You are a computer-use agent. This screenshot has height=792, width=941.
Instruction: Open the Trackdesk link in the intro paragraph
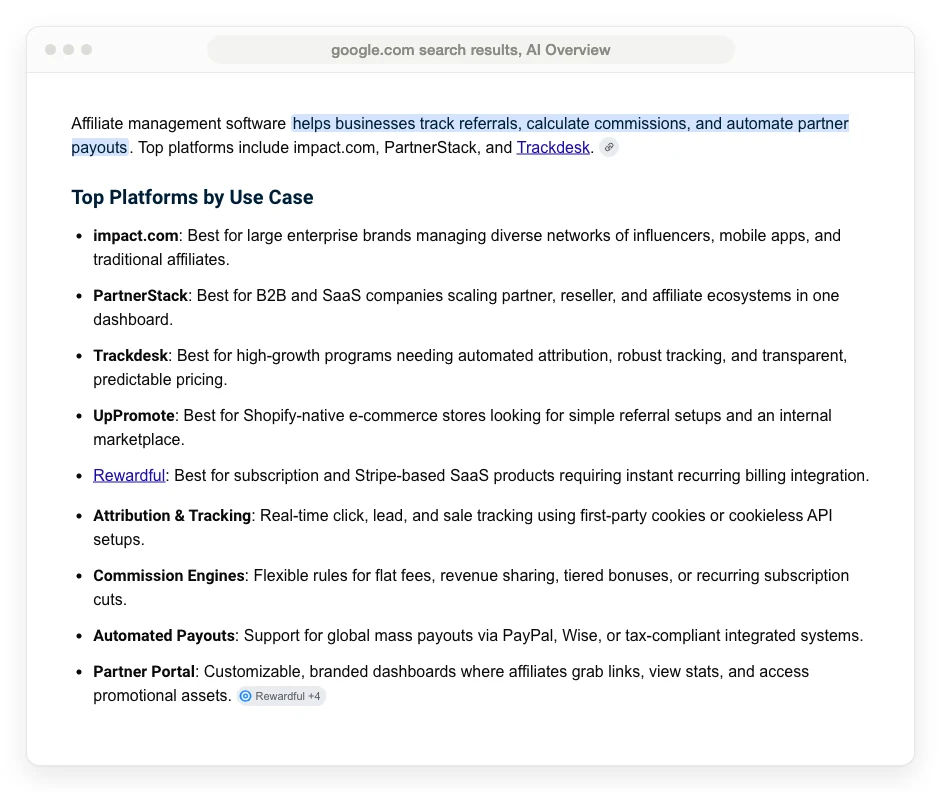click(x=553, y=148)
